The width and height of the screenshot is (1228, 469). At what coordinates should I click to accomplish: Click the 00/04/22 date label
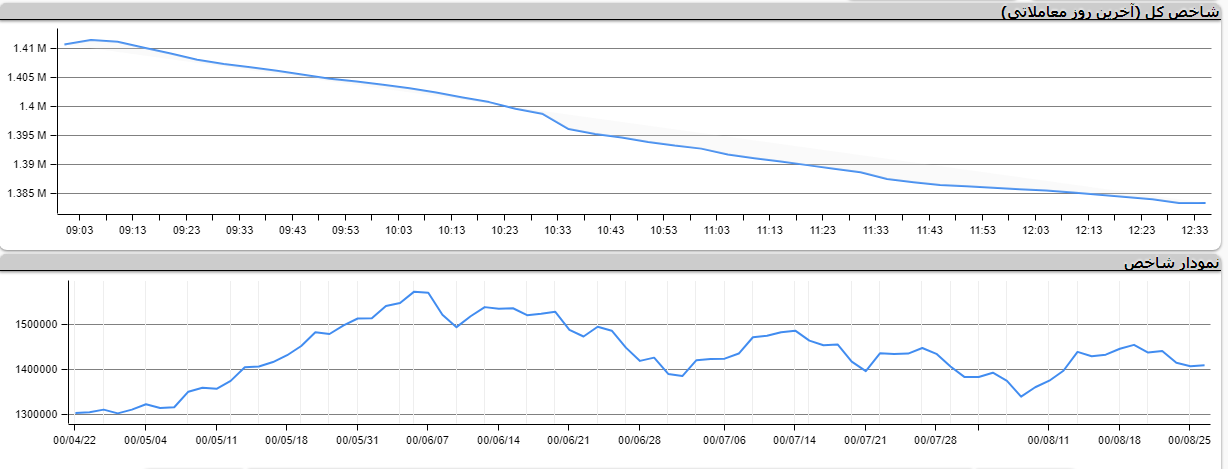point(75,439)
